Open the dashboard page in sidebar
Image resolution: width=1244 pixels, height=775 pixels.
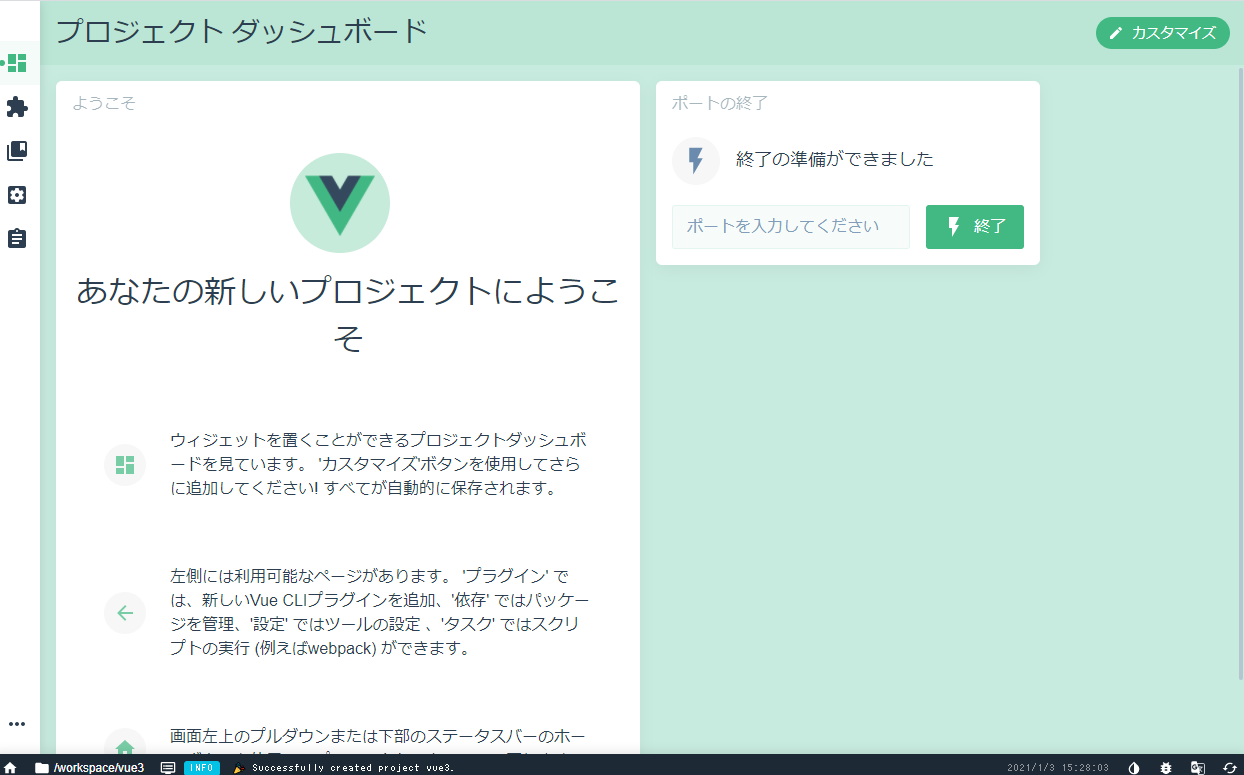tap(17, 63)
